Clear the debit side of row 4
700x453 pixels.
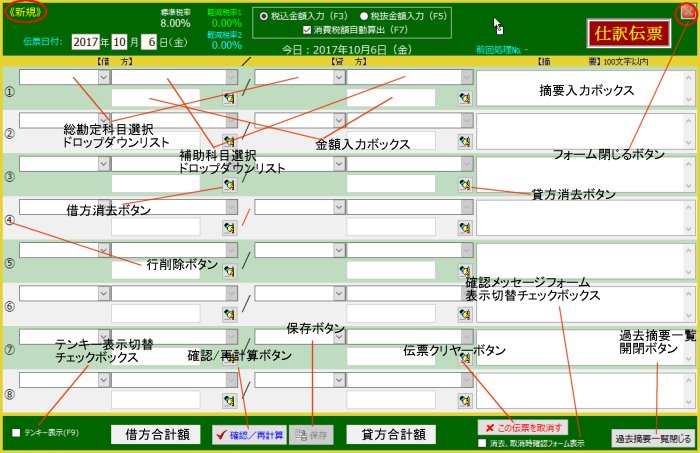point(229,228)
